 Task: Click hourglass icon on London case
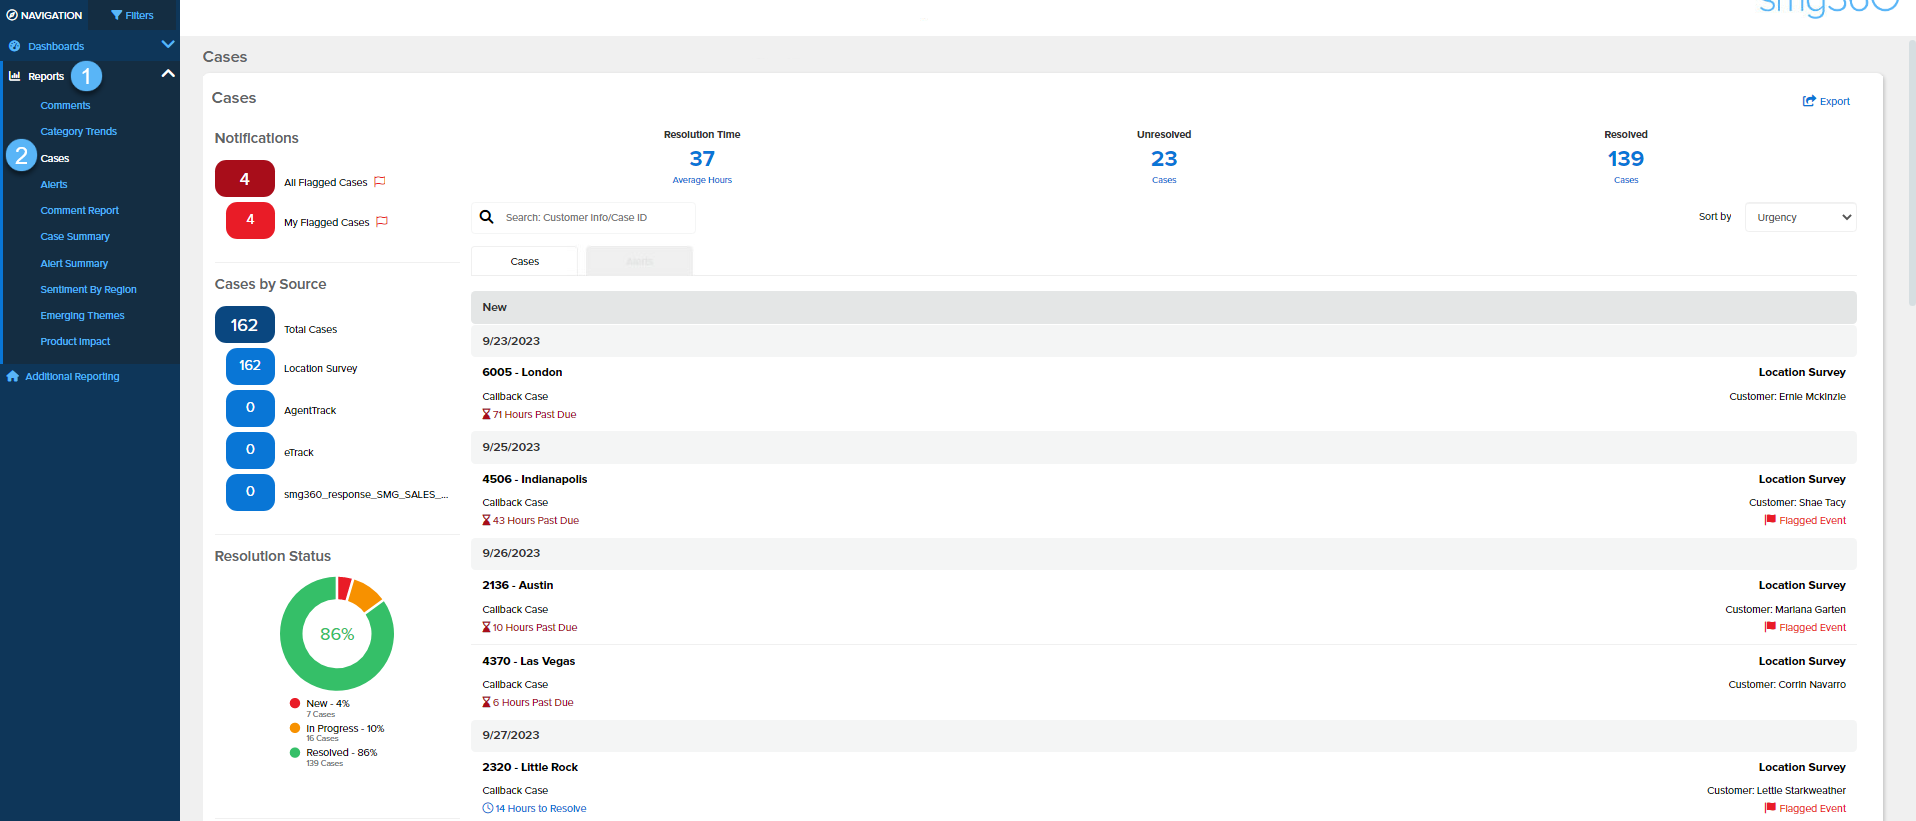486,414
